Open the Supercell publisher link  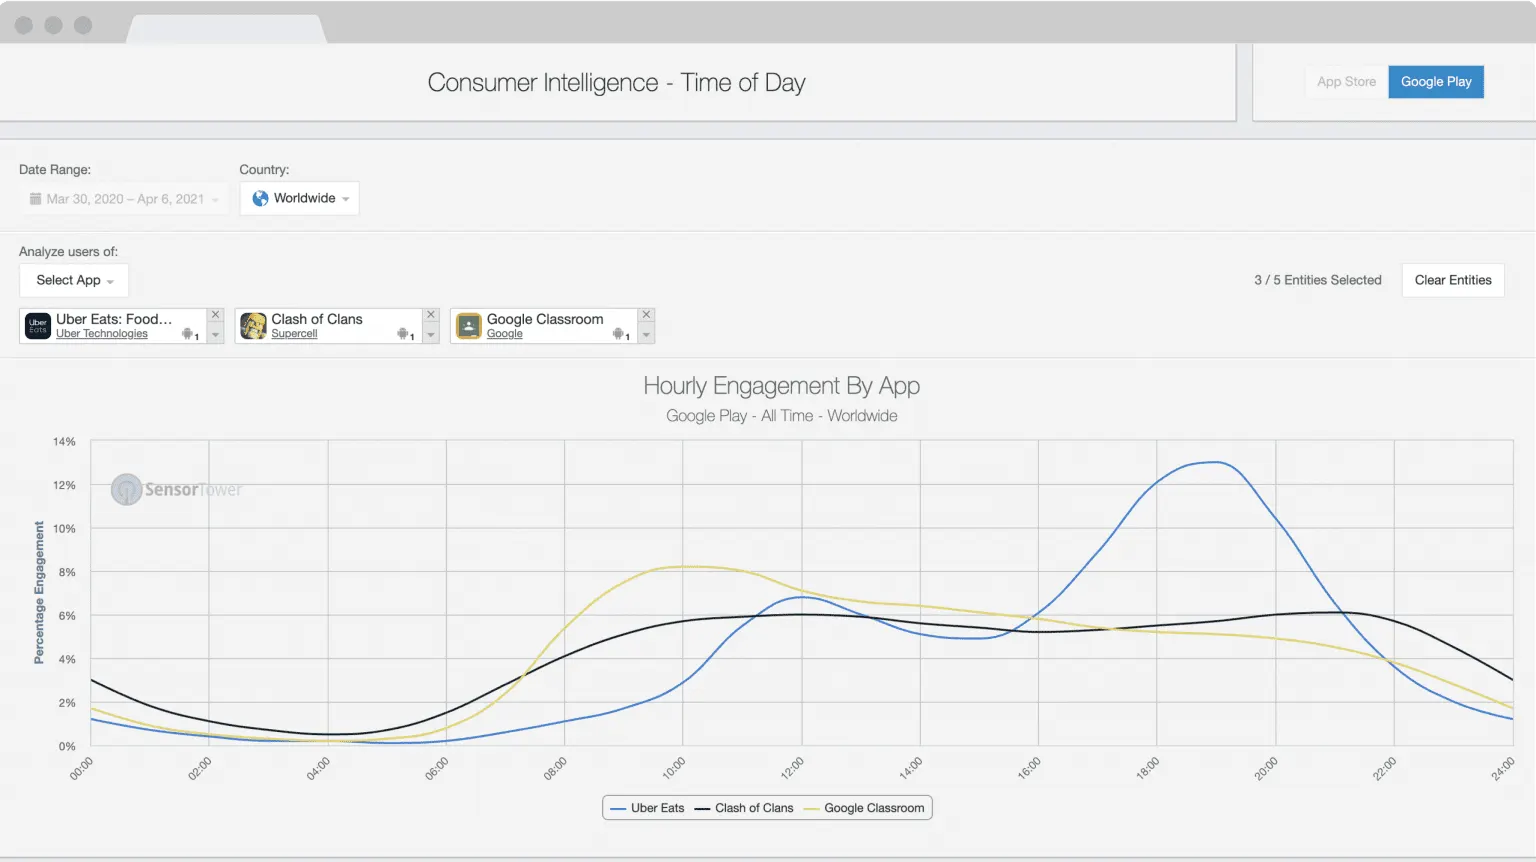pyautogui.click(x=294, y=334)
